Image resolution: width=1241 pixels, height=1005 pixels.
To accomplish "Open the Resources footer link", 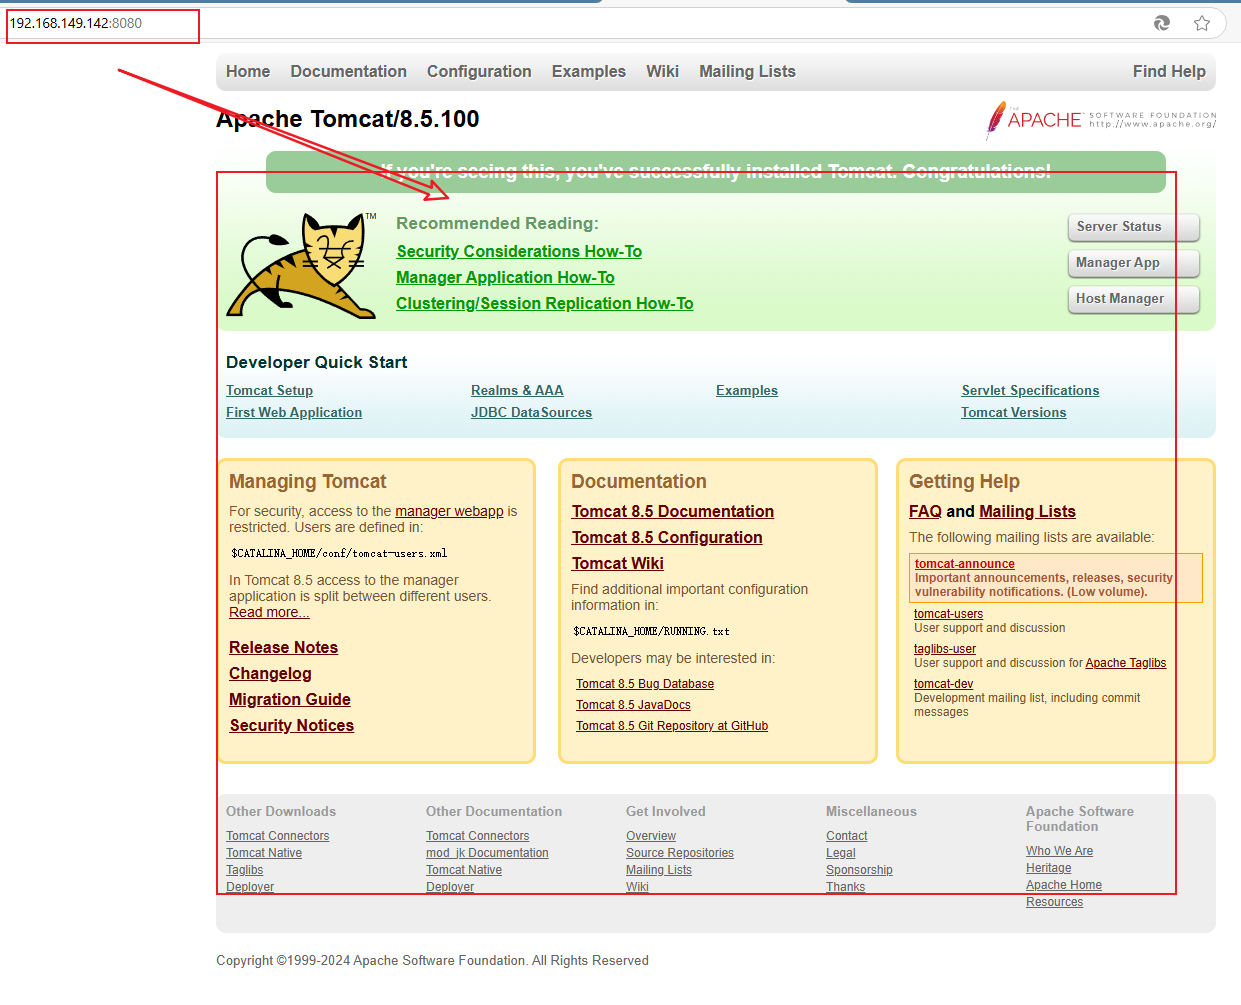I will (x=1054, y=902).
